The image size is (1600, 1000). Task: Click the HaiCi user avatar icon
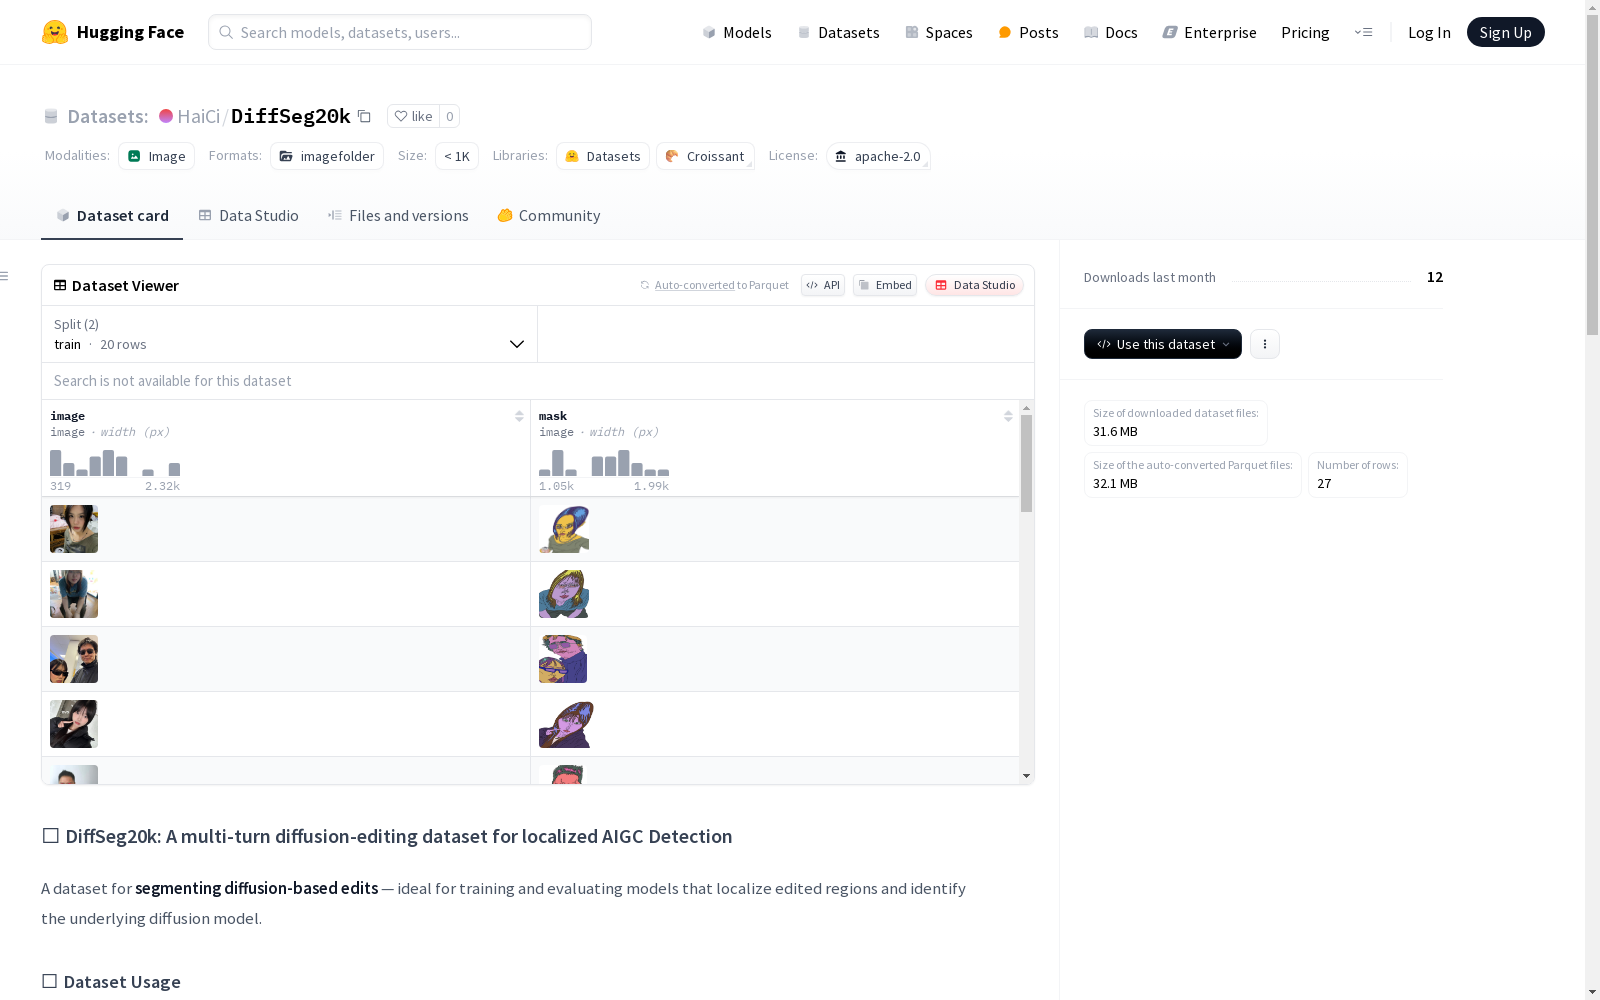[x=166, y=116]
